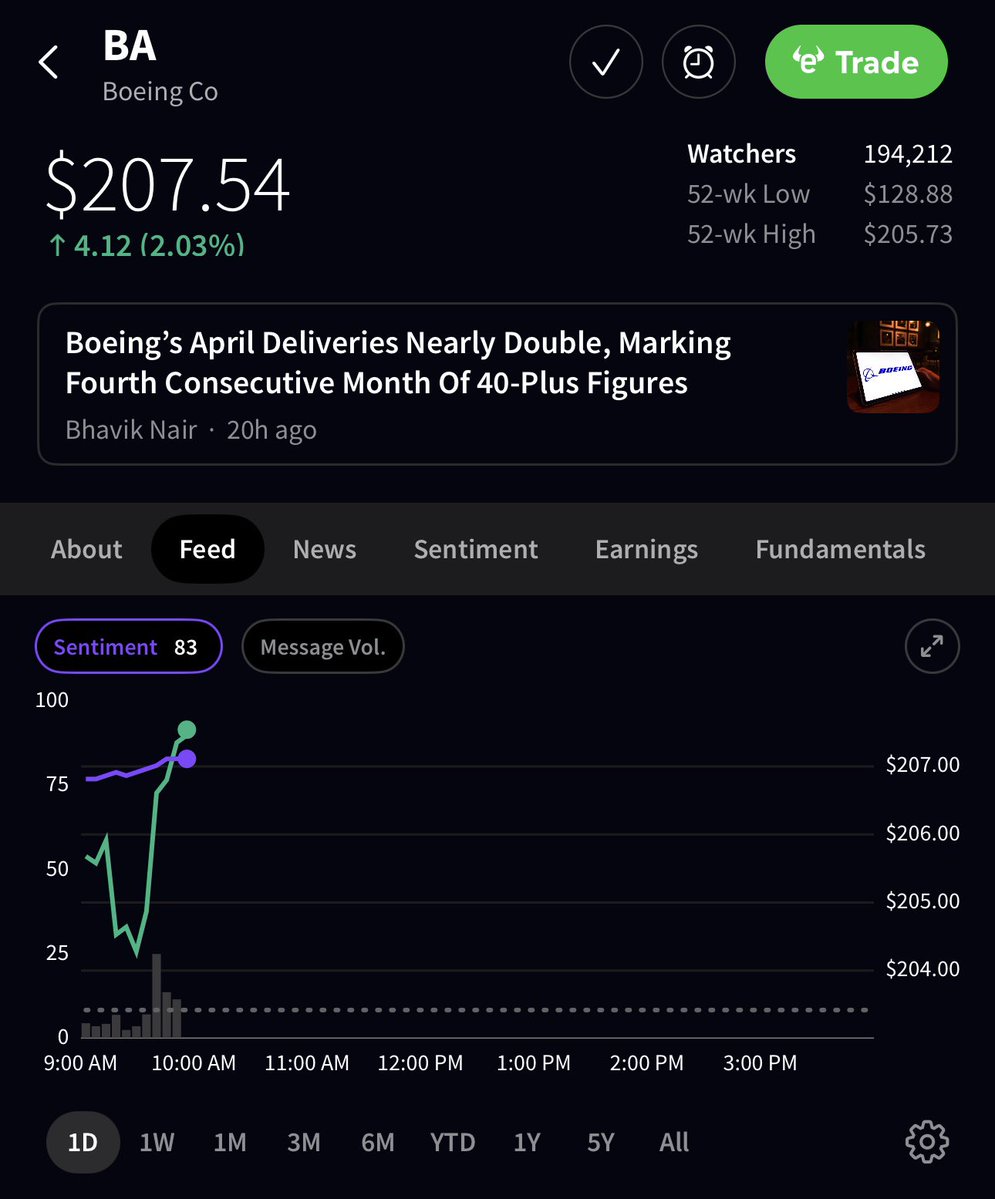Go back using the left chevron arrow
This screenshot has width=995, height=1199.
(48, 62)
